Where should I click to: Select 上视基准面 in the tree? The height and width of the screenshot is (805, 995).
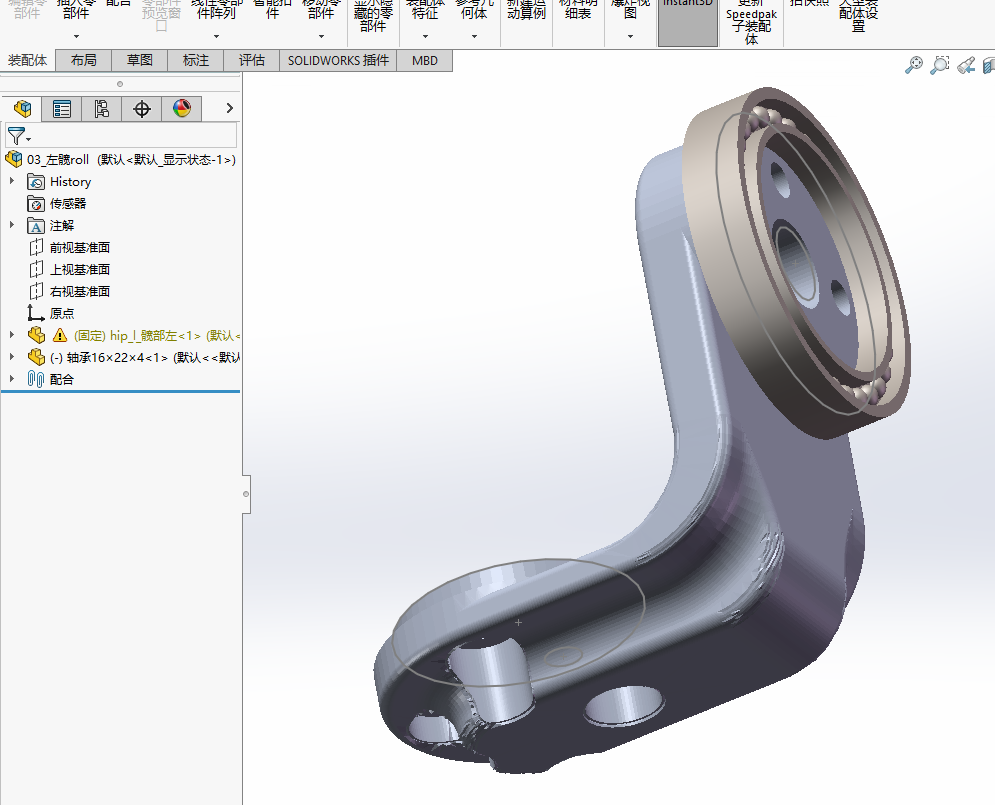[x=80, y=270]
